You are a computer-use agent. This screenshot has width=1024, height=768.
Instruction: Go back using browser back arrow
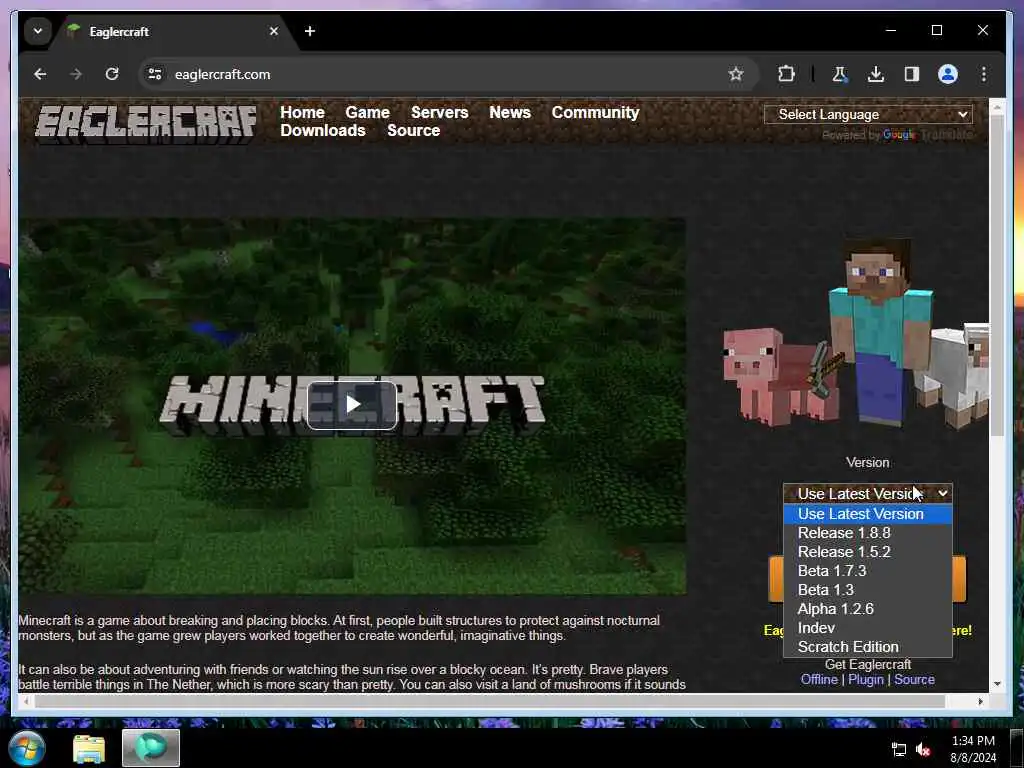coord(40,74)
